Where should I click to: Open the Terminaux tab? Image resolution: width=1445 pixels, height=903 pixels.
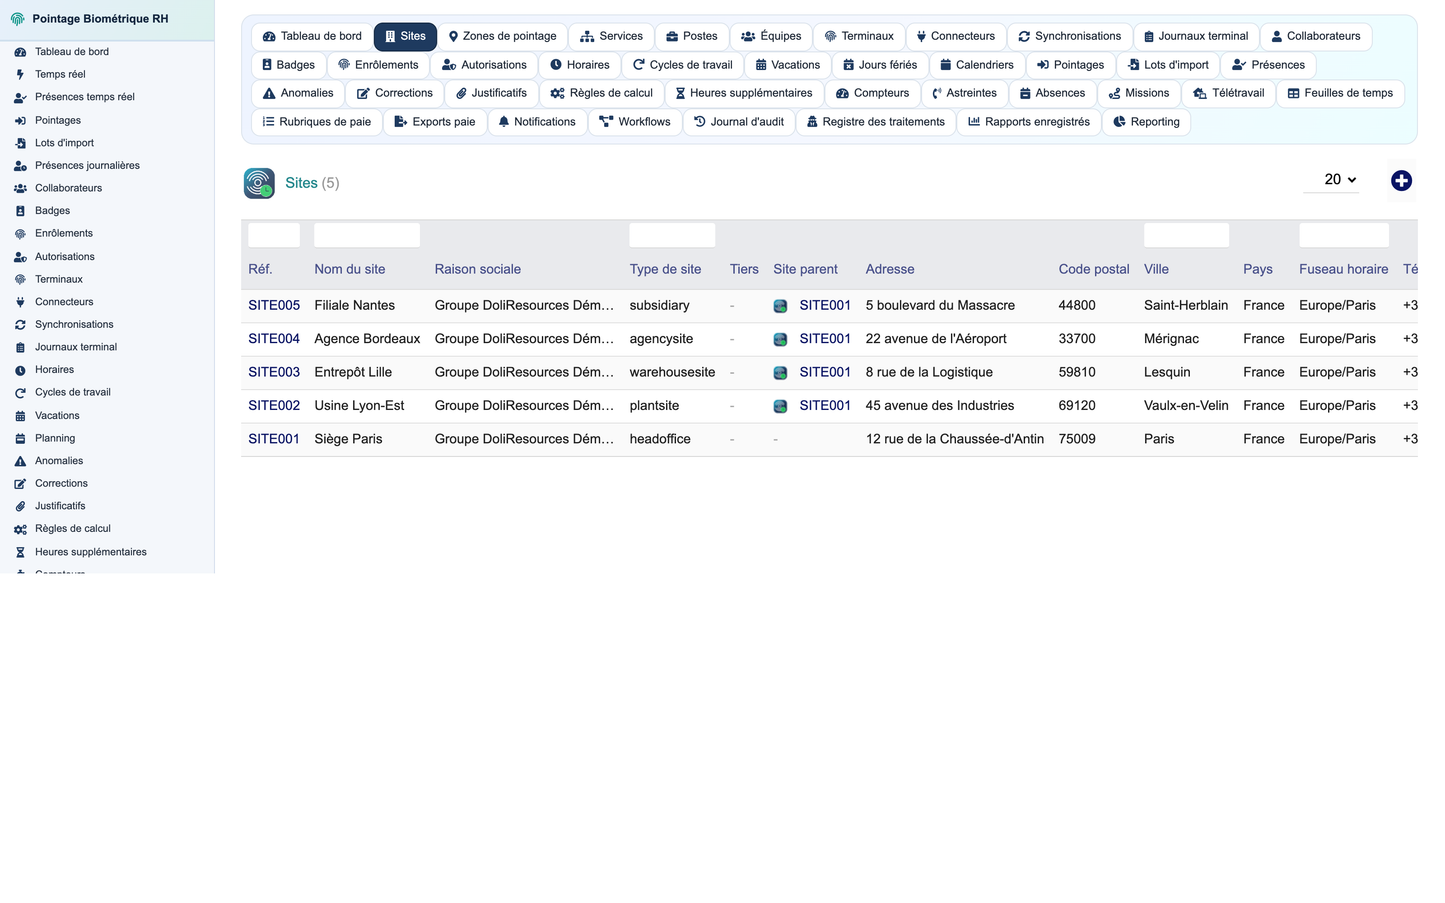click(859, 36)
